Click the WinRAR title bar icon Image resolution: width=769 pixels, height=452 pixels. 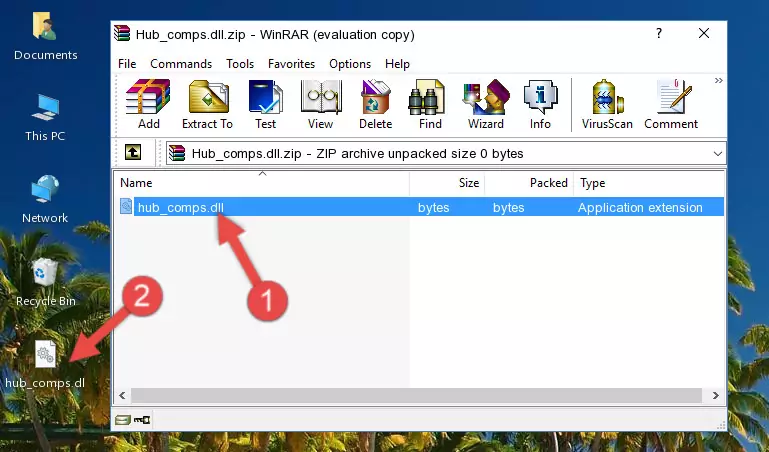pos(122,33)
